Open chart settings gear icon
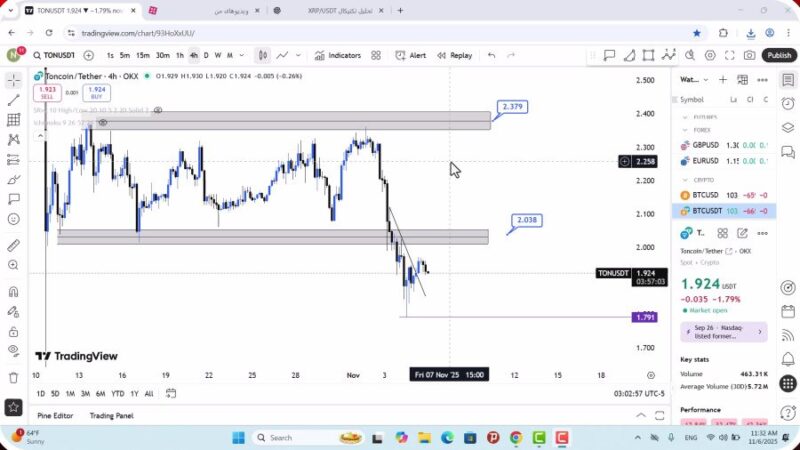Image resolution: width=800 pixels, height=450 pixels. (x=711, y=56)
